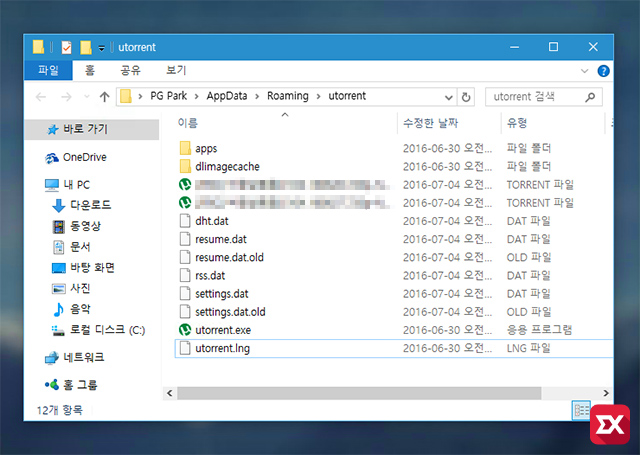Click the Properties quick access icon

point(66,47)
